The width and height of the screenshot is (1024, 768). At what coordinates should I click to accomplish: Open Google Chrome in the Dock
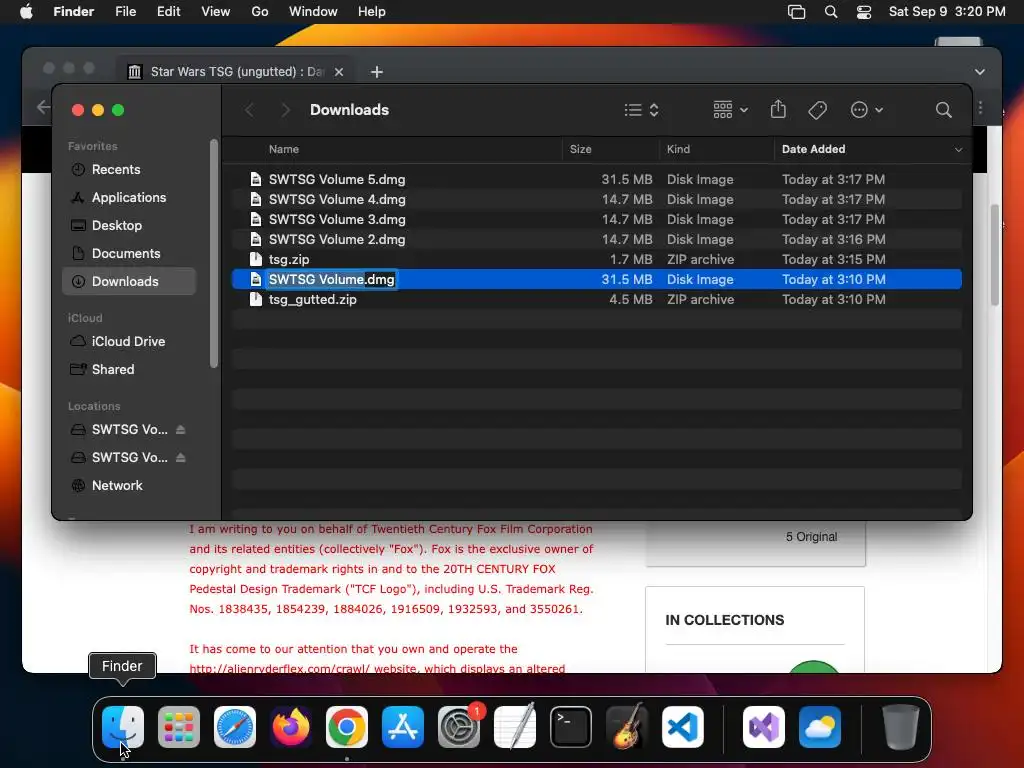[x=347, y=727]
